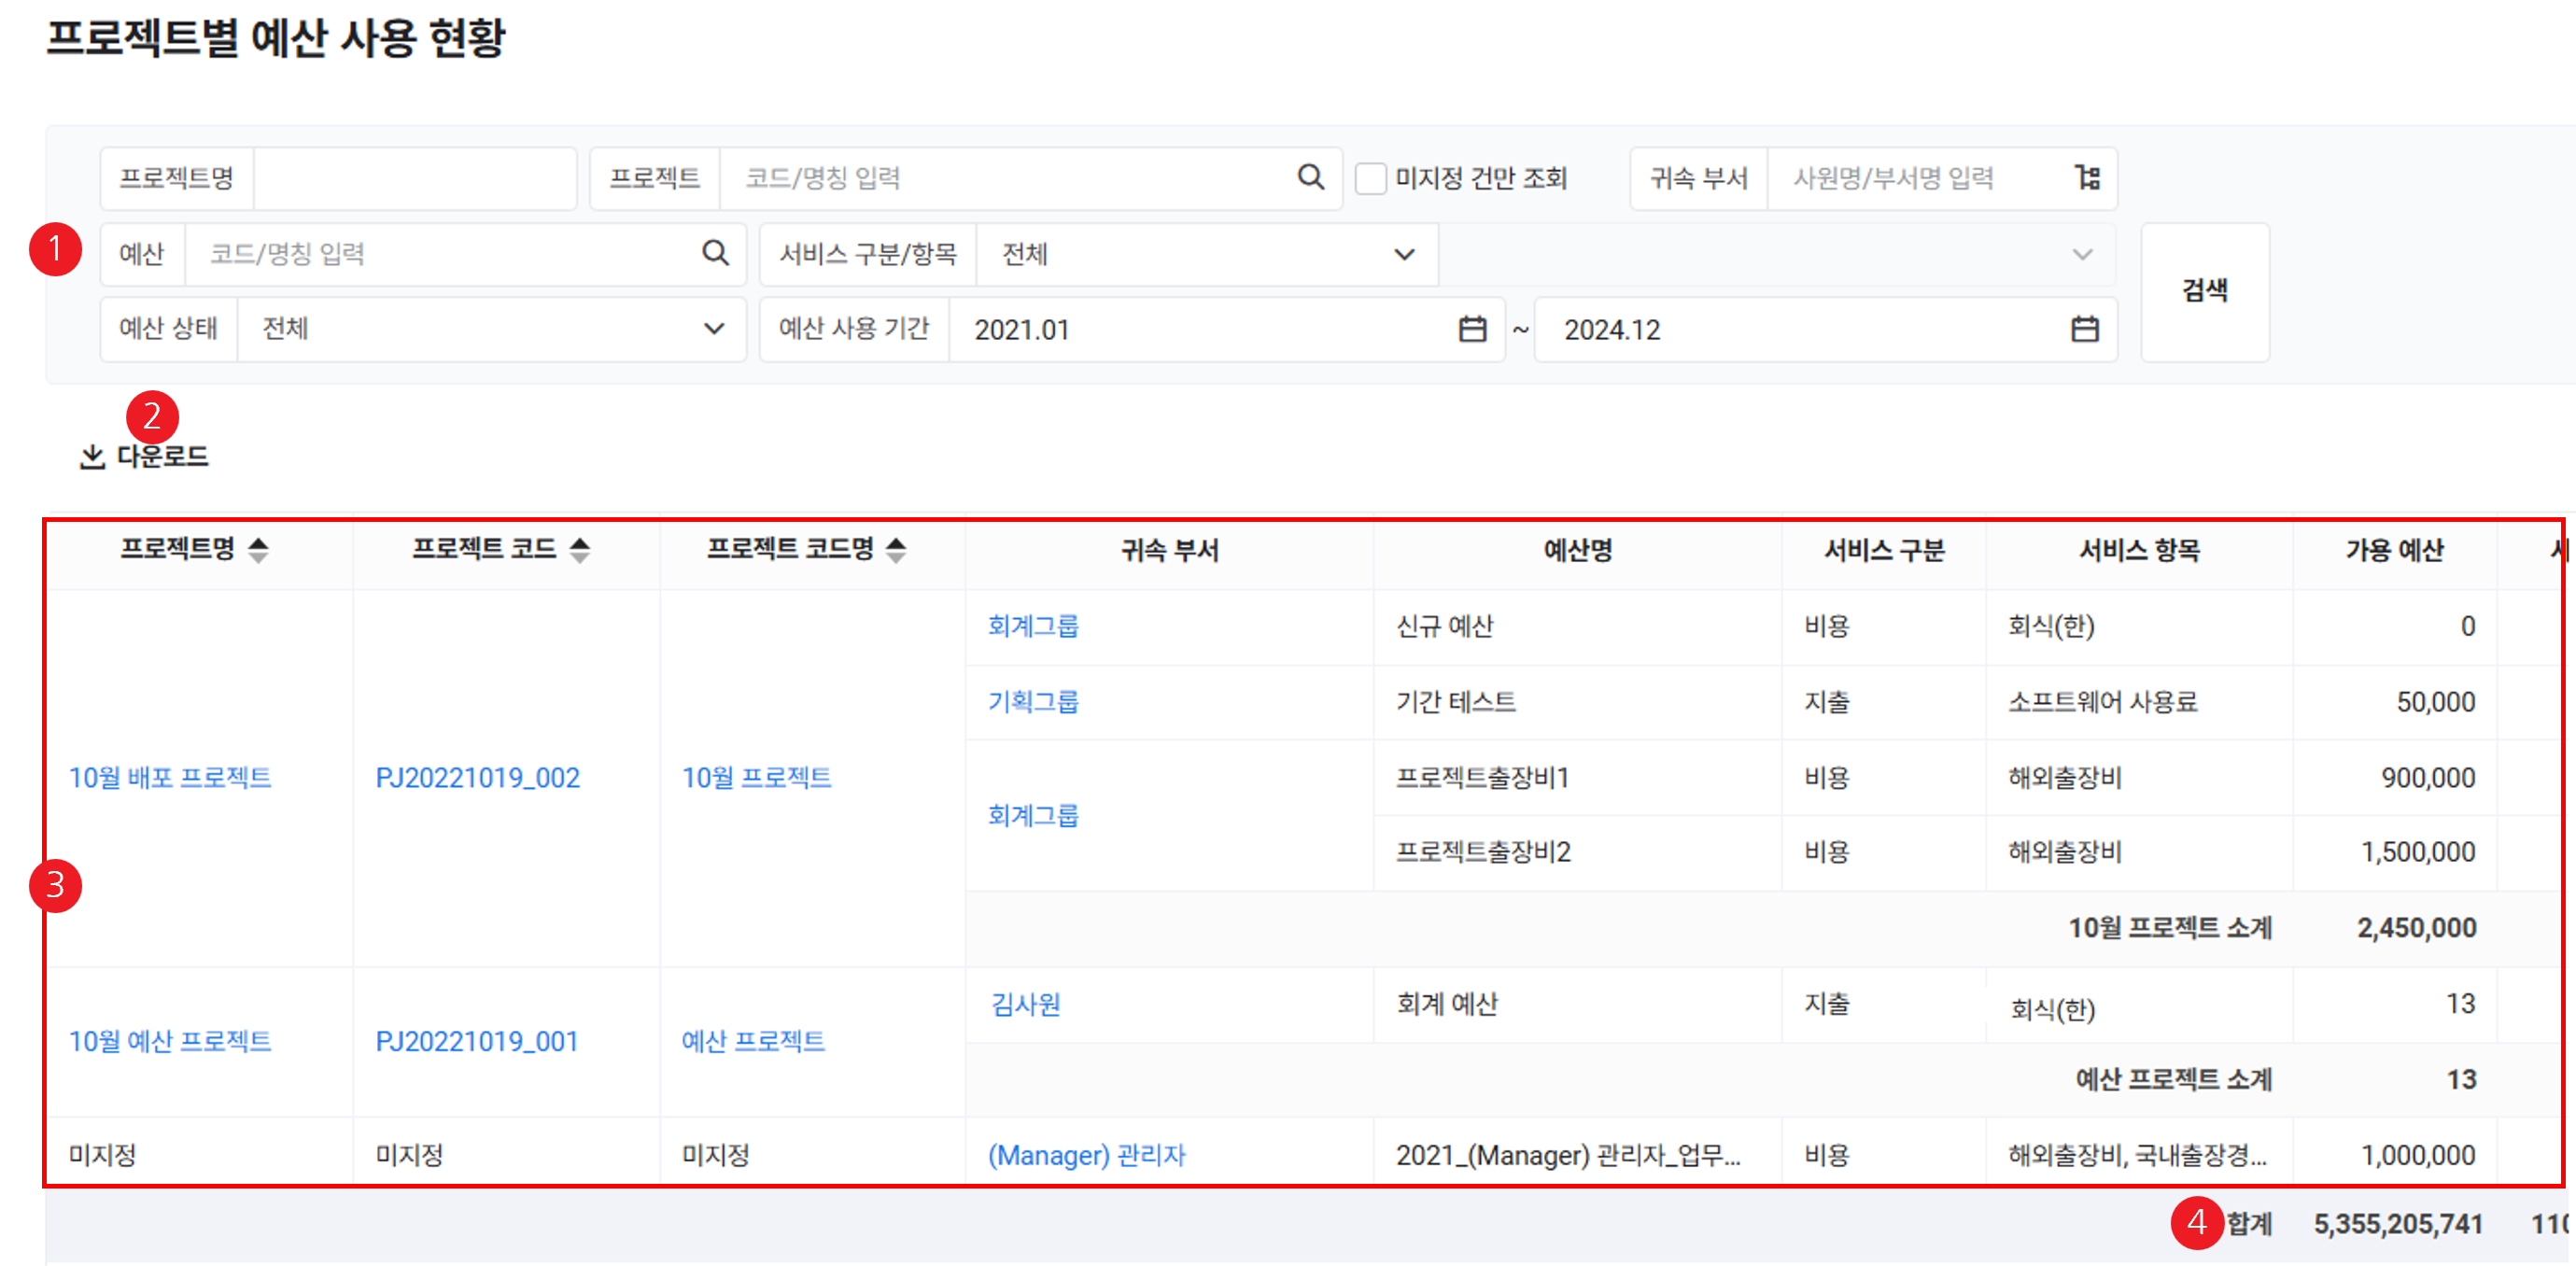Open the end date calendar icon

coord(2084,329)
